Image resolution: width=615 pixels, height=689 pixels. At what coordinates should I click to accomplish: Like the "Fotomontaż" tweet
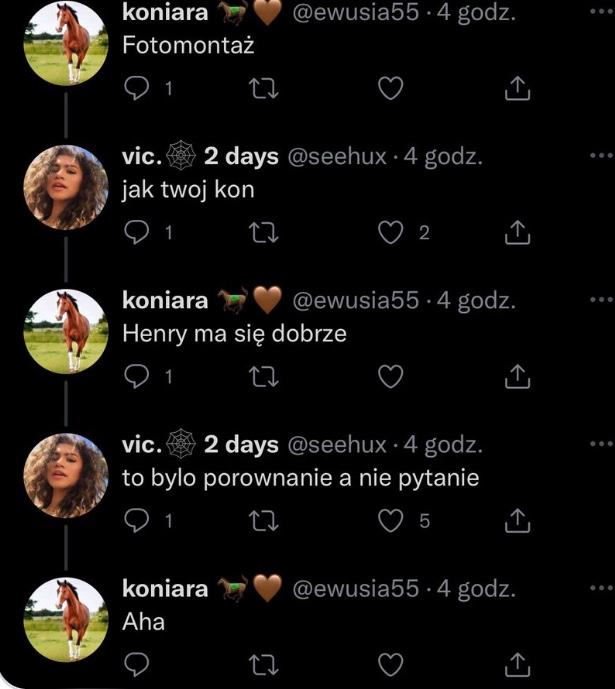(392, 89)
